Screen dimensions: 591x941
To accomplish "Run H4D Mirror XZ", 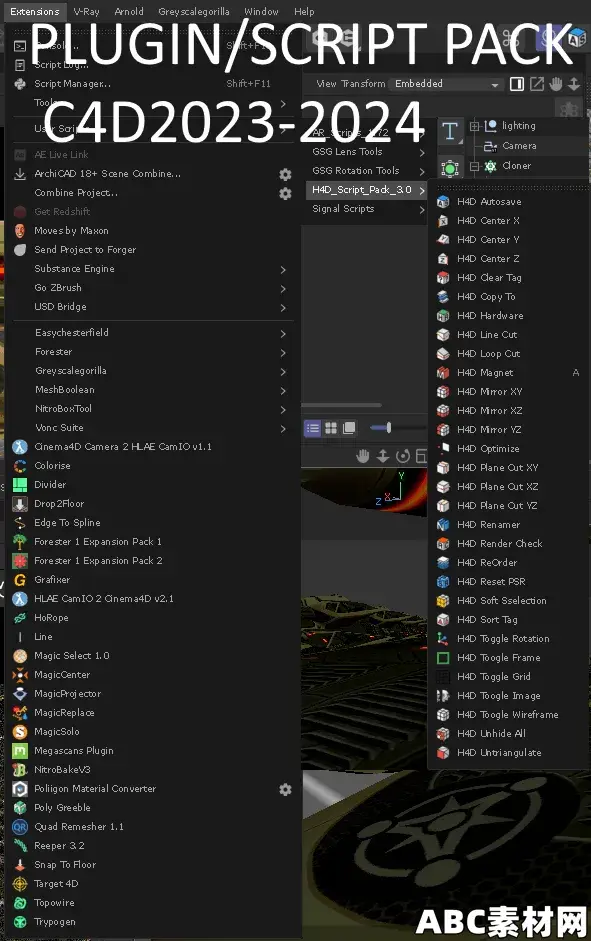I will coord(490,410).
